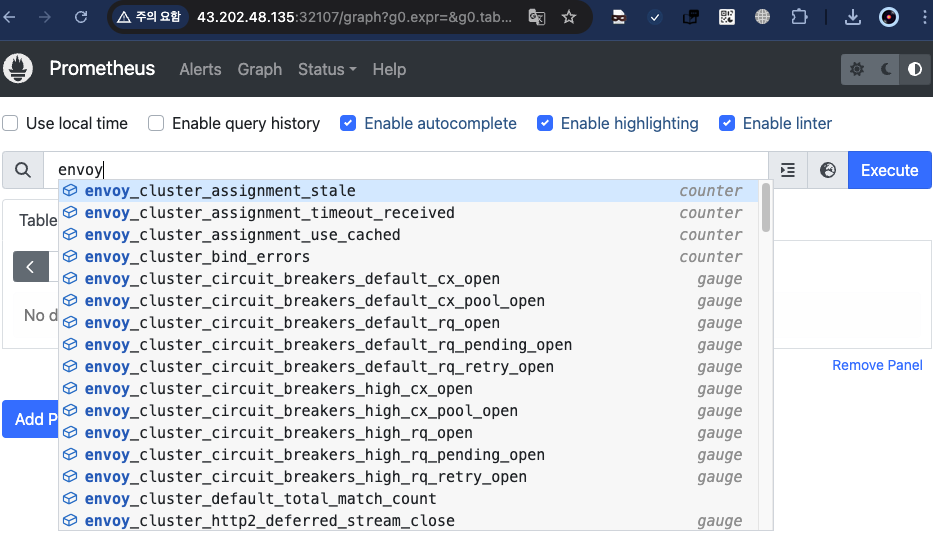Uncheck Enable autocomplete
The image size is (933, 542).
[x=348, y=123]
